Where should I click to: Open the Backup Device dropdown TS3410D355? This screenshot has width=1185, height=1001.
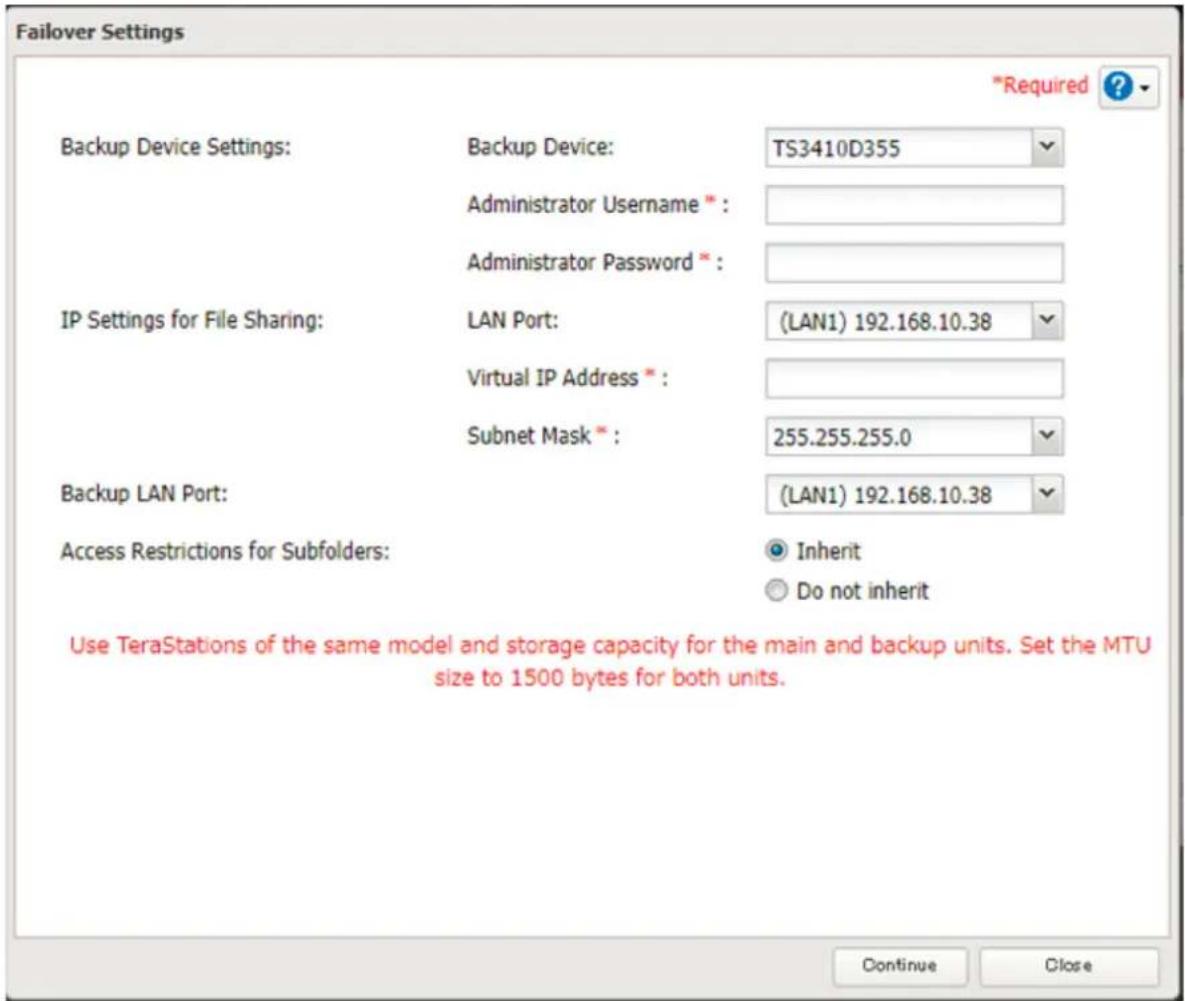tap(914, 147)
